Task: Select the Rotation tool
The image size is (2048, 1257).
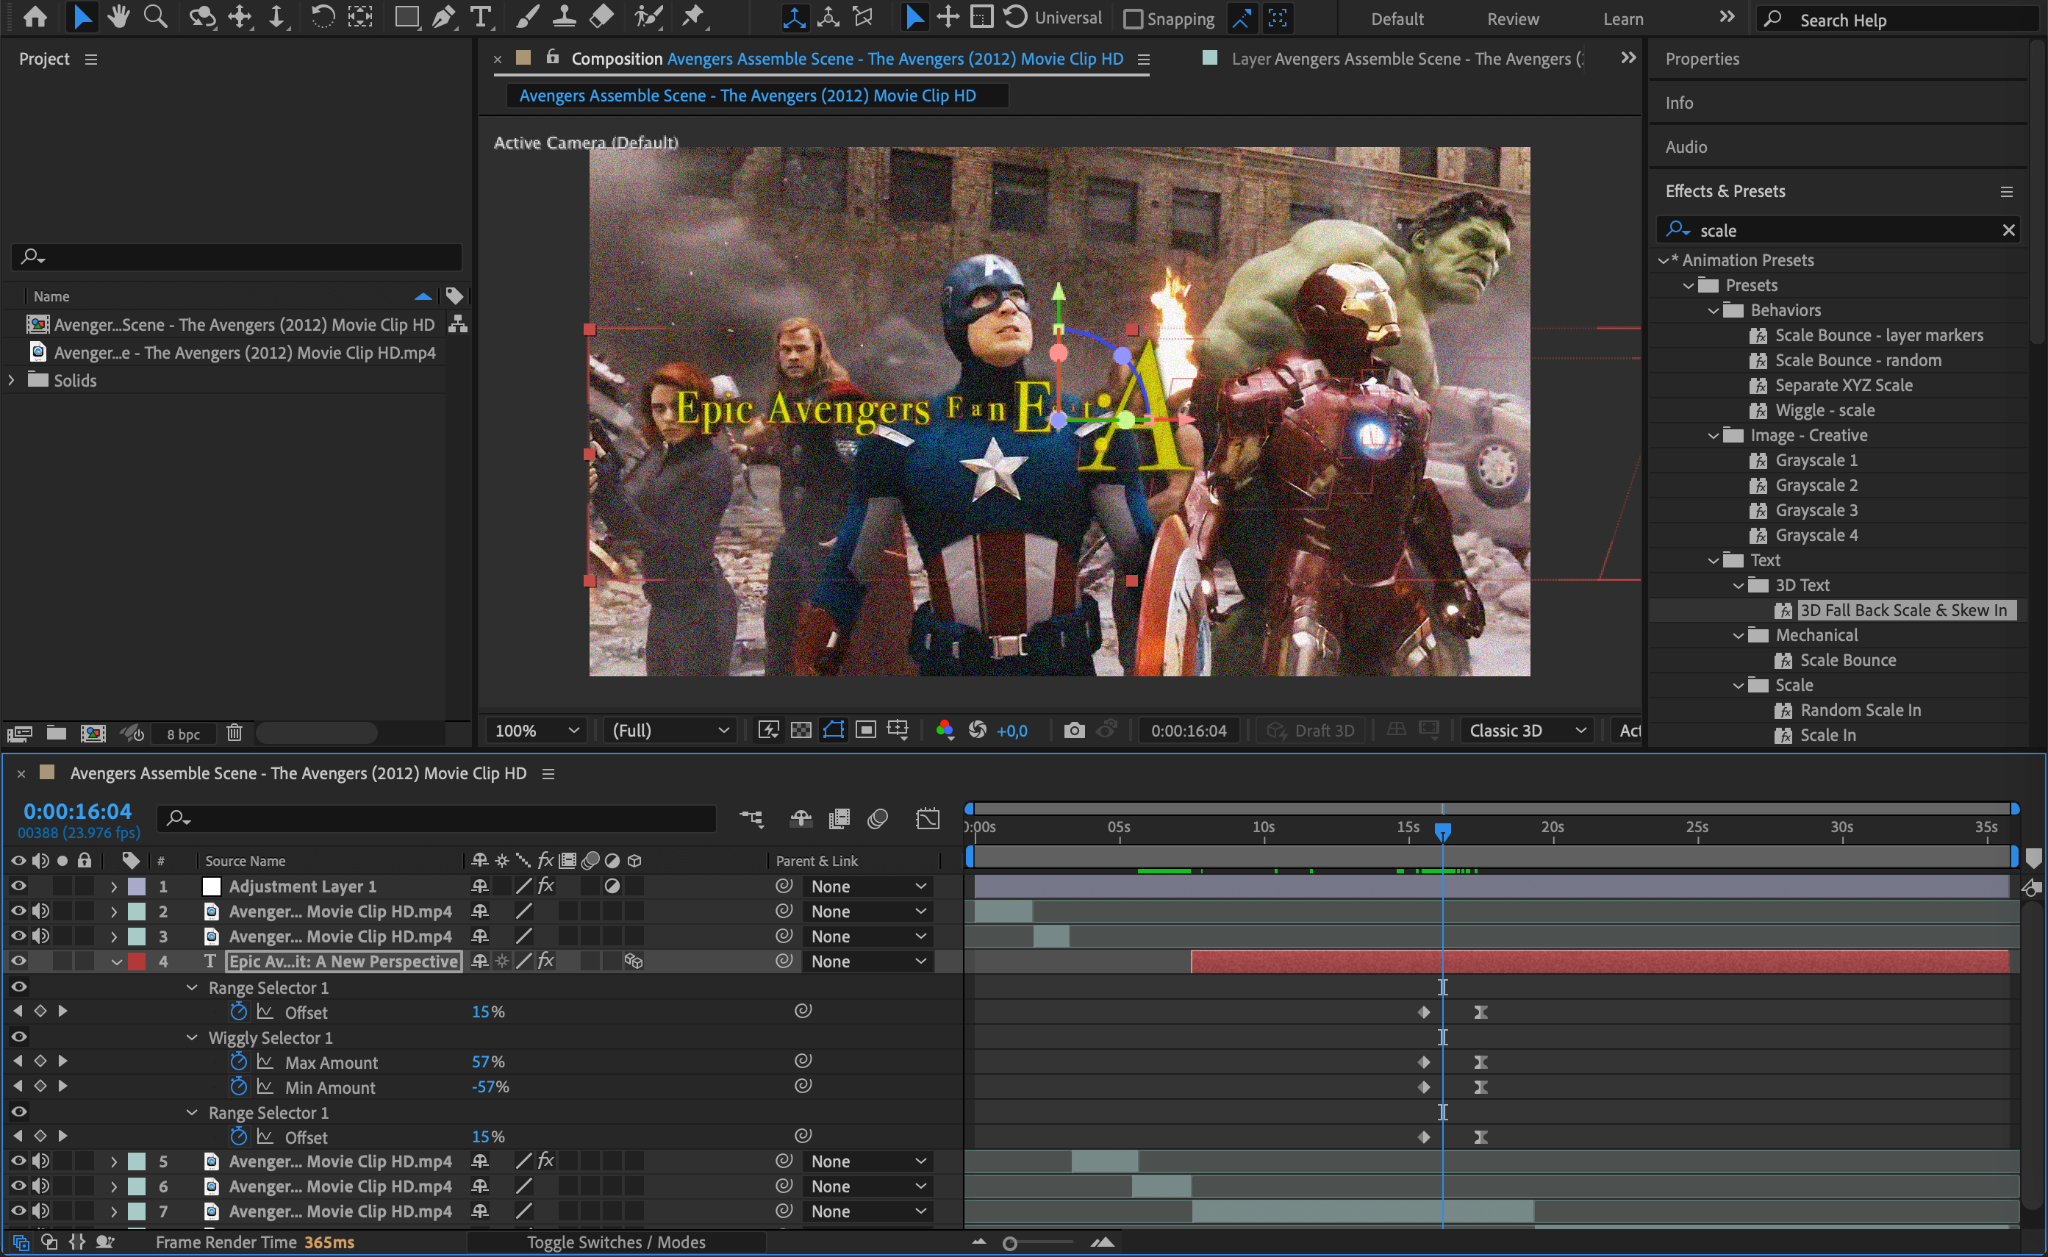Action: [322, 17]
